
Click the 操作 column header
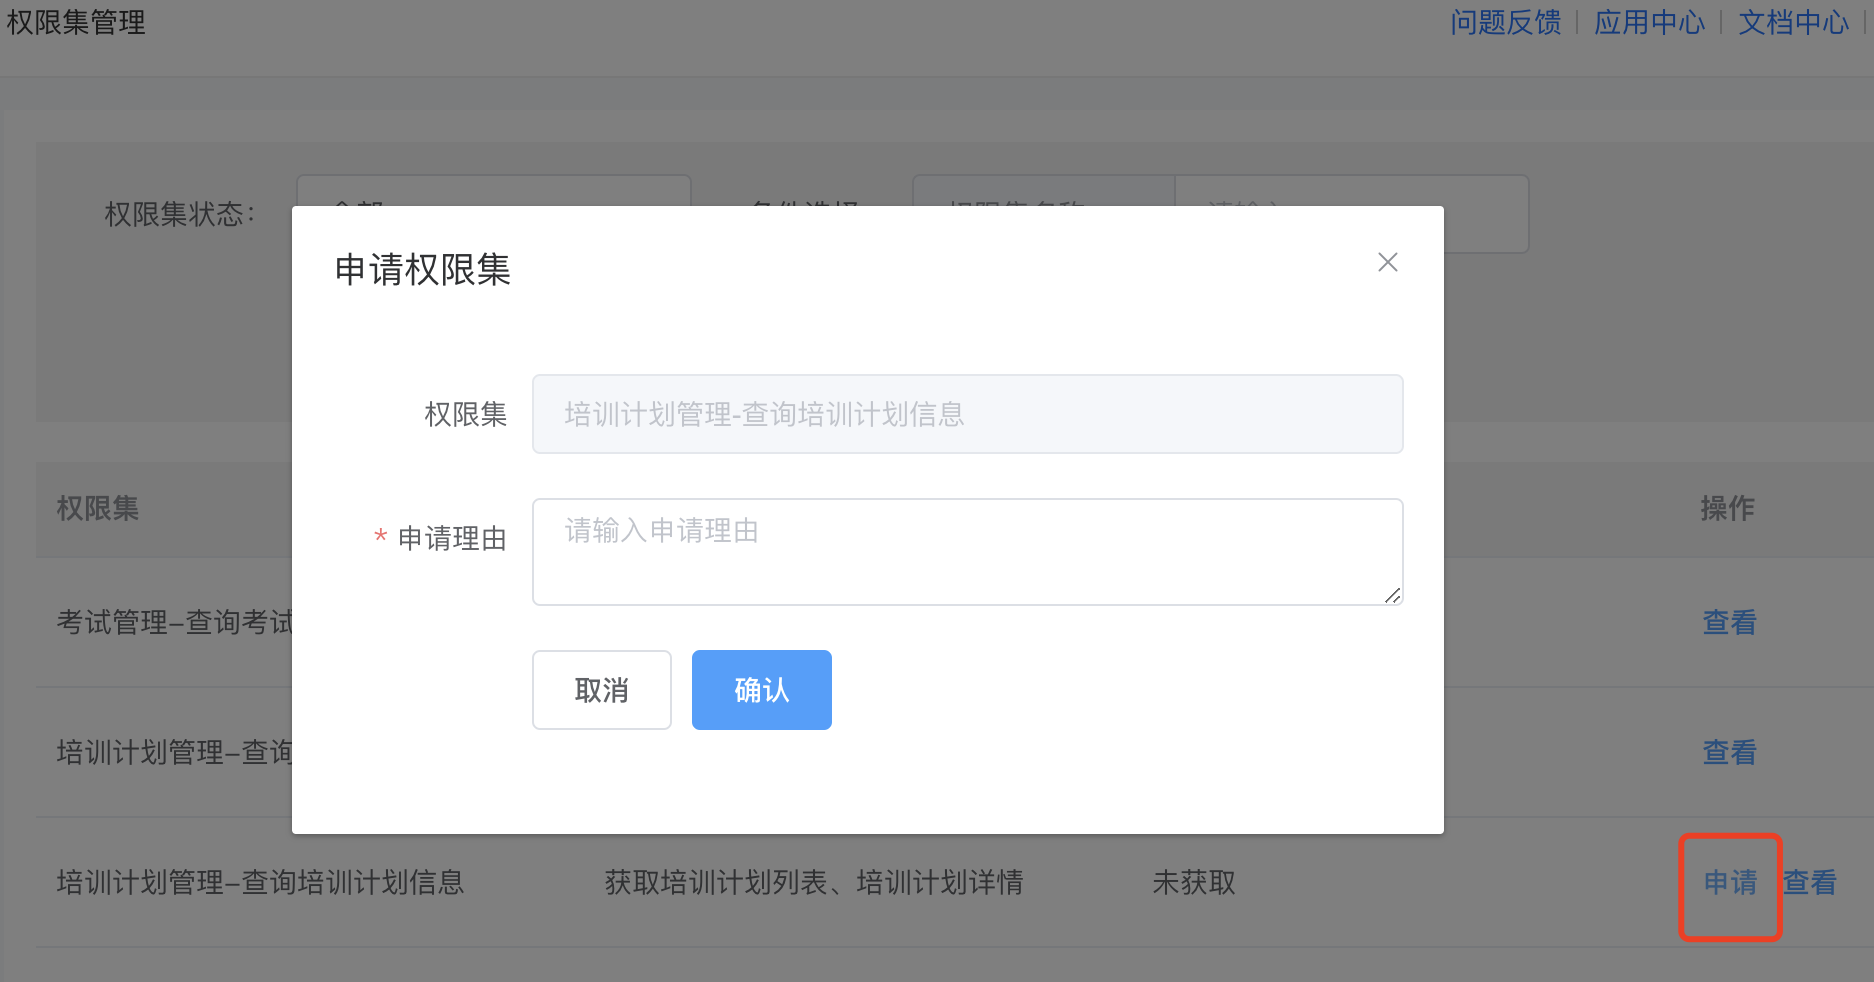1727,508
